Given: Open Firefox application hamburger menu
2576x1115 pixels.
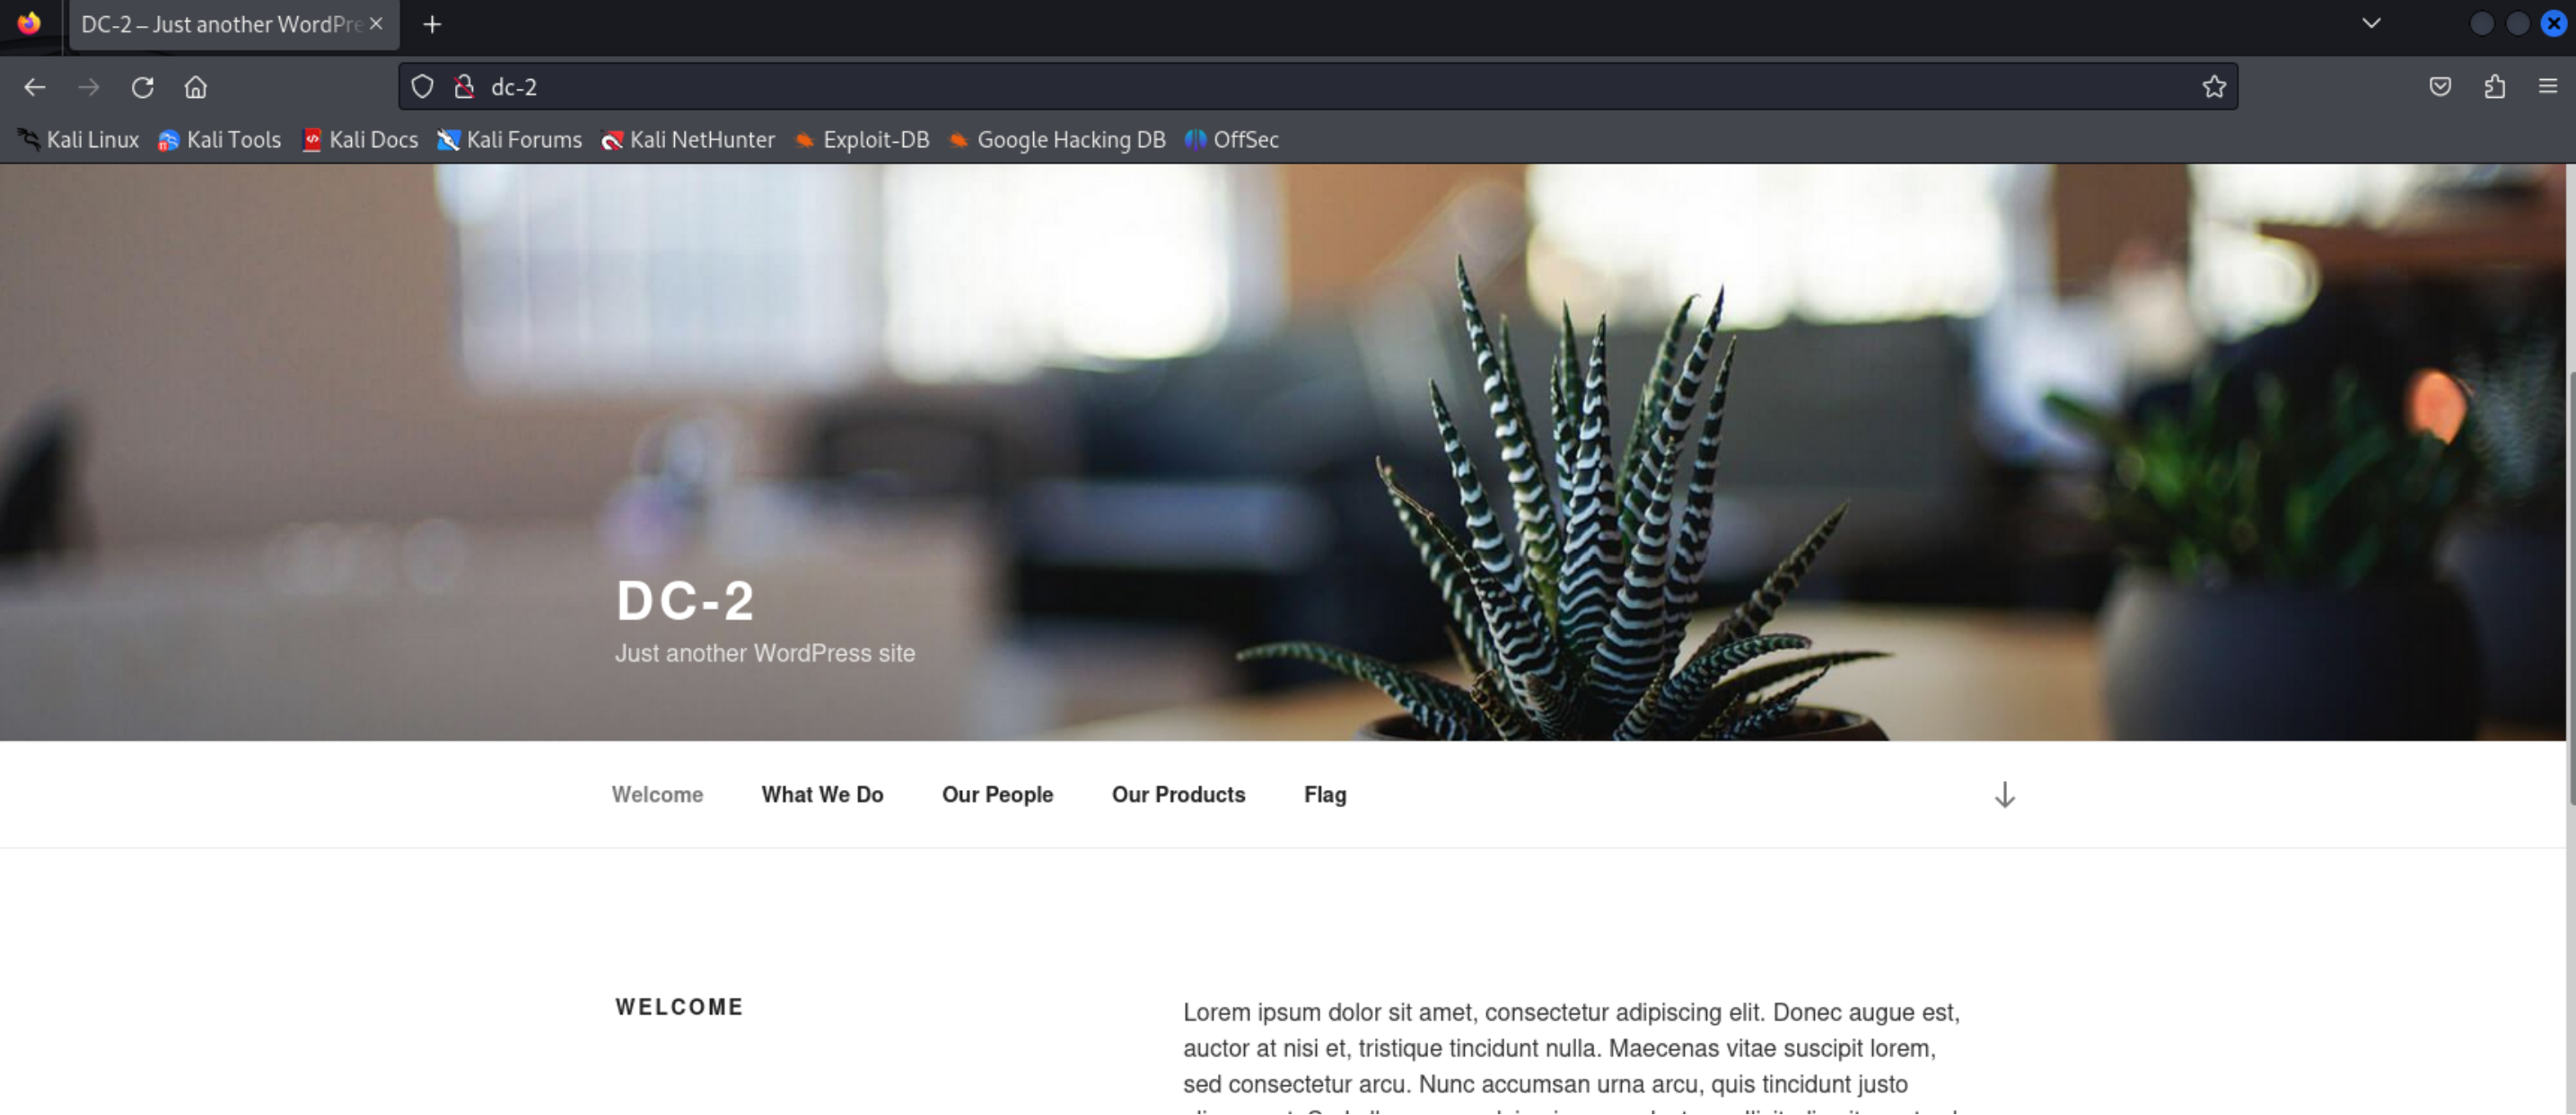Looking at the screenshot, I should 2547,88.
